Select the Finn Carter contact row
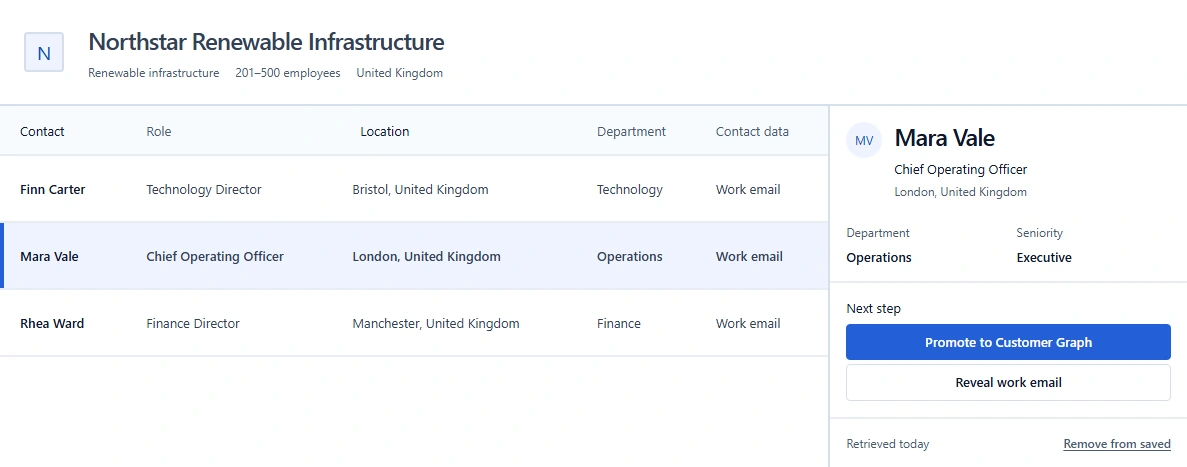This screenshot has height=467, width=1187. point(414,189)
